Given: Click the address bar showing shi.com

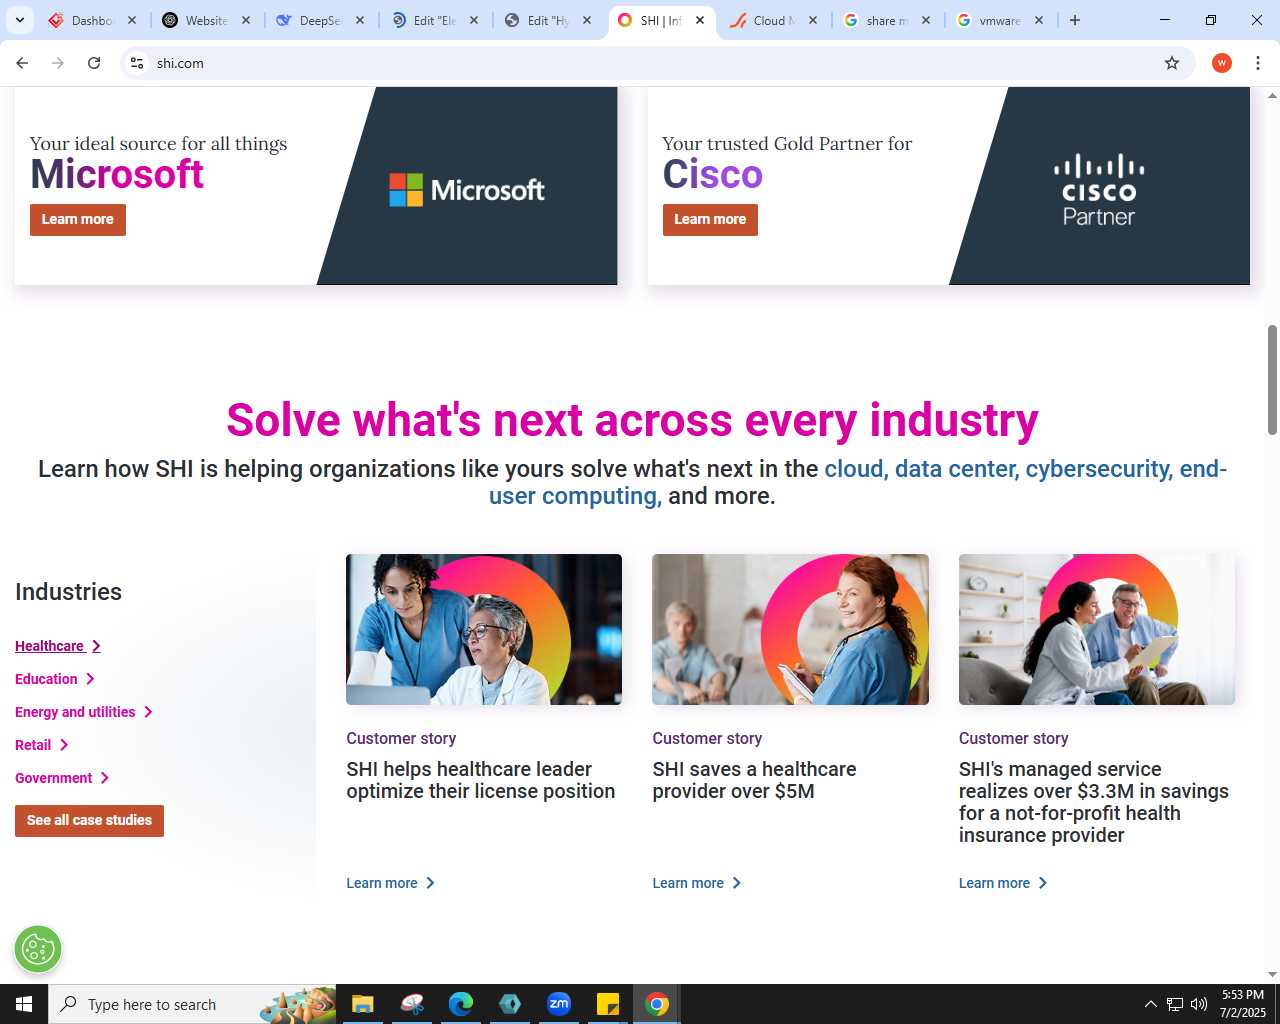Looking at the screenshot, I should [x=655, y=63].
